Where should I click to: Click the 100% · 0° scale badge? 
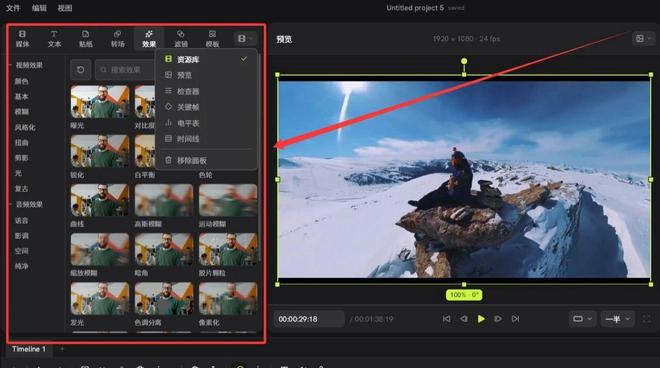tap(464, 295)
